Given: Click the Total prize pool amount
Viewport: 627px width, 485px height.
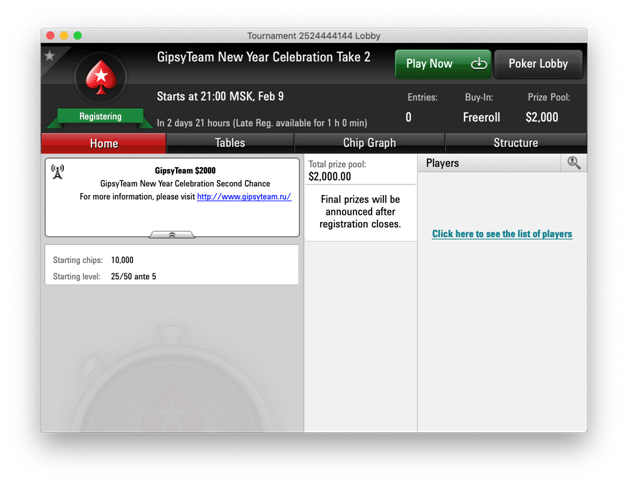Looking at the screenshot, I should tap(330, 176).
